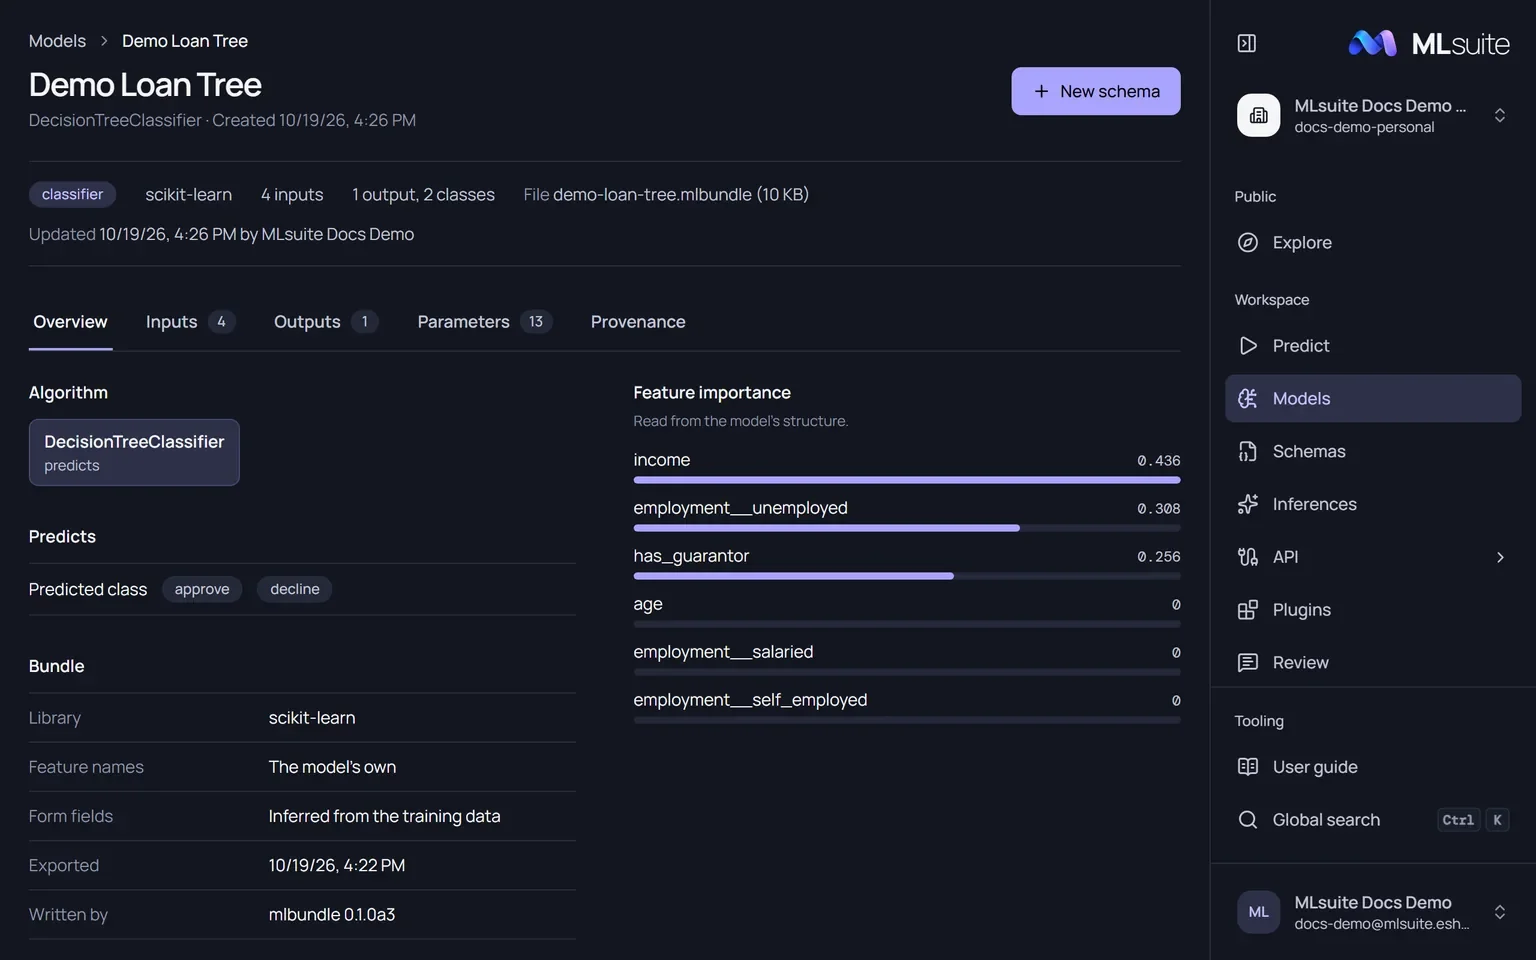Open the Inputs tab
Screen dimensions: 1536x960
tap(190, 322)
